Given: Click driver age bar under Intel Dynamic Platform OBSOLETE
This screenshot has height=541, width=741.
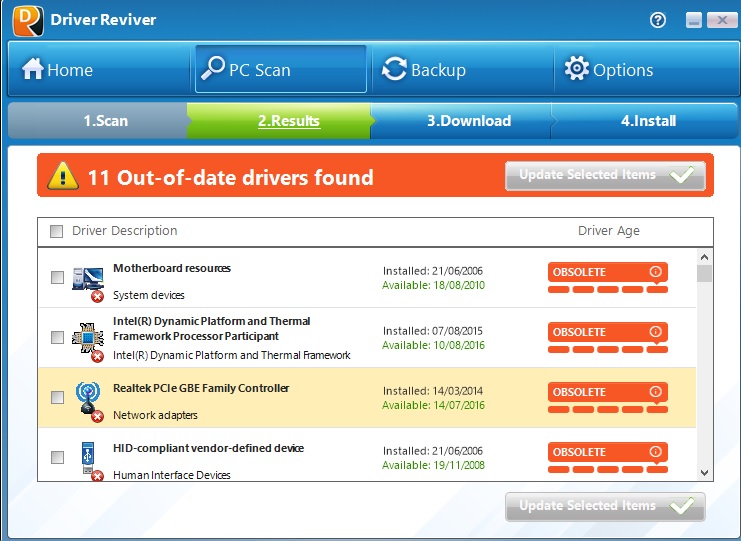Looking at the screenshot, I should [608, 349].
